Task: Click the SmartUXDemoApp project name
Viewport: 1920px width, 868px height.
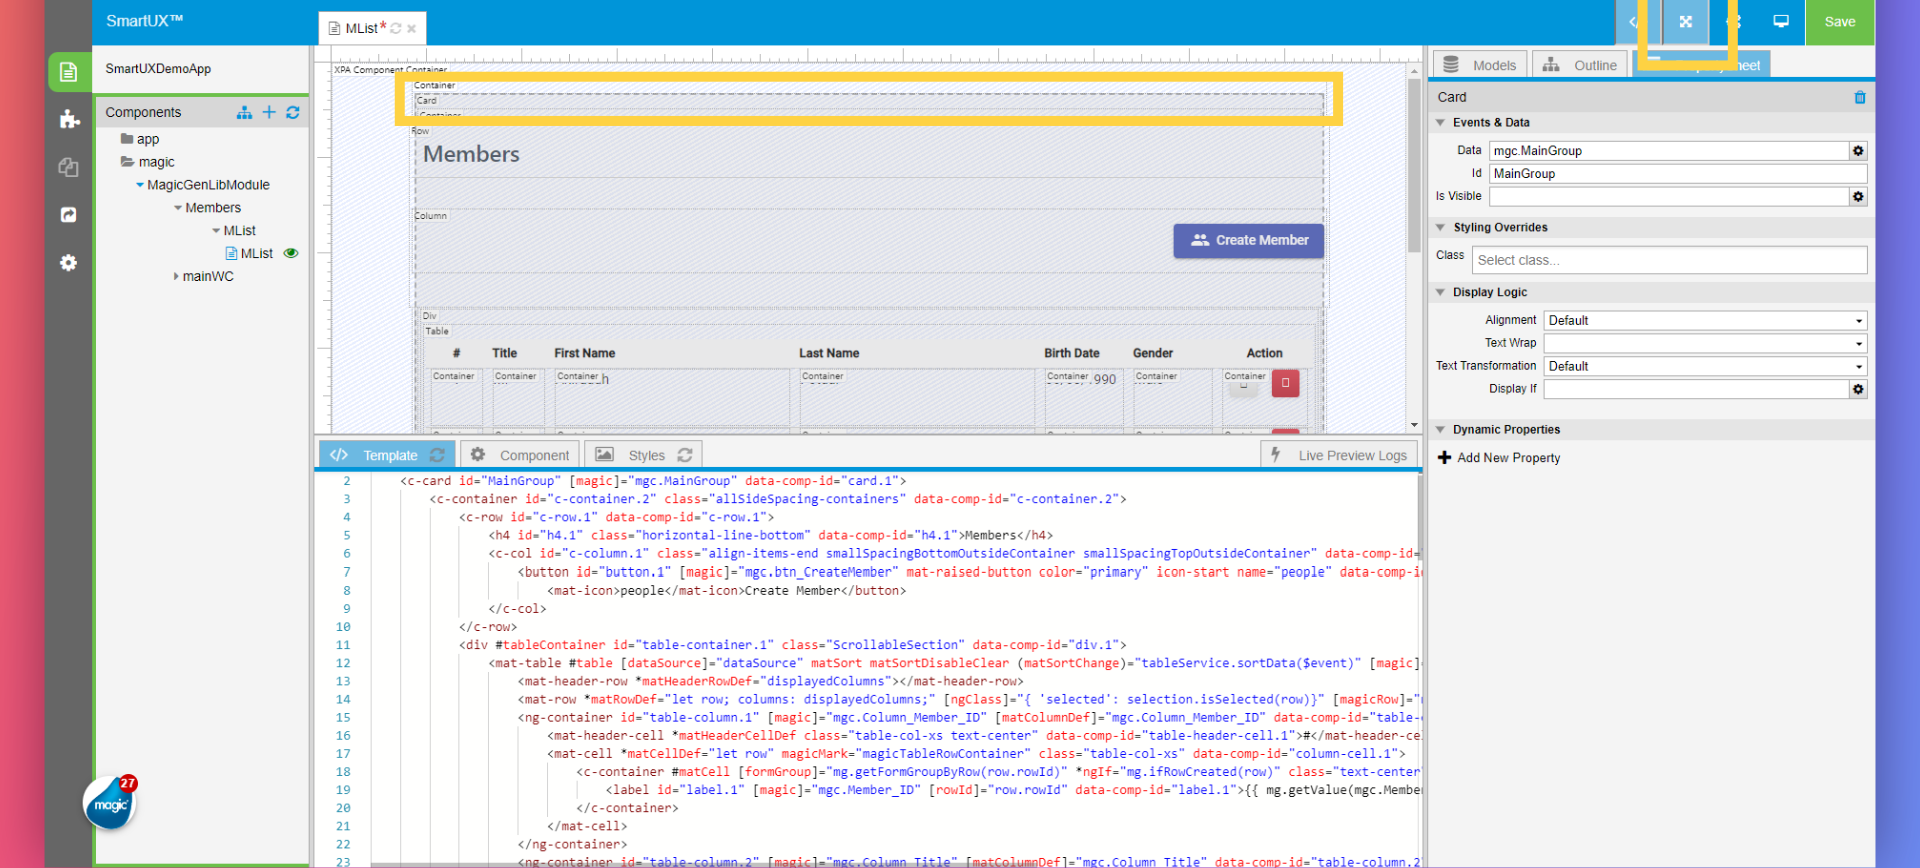Action: 158,69
